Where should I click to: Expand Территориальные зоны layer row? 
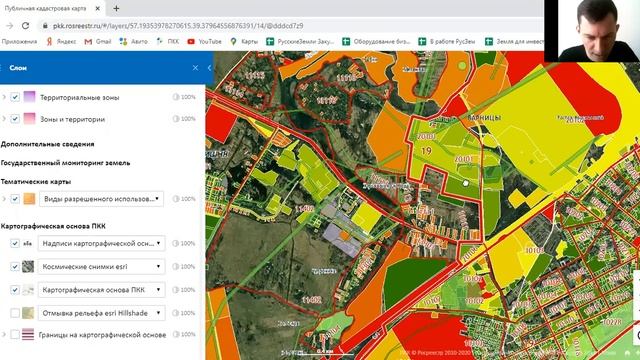[x=4, y=97]
